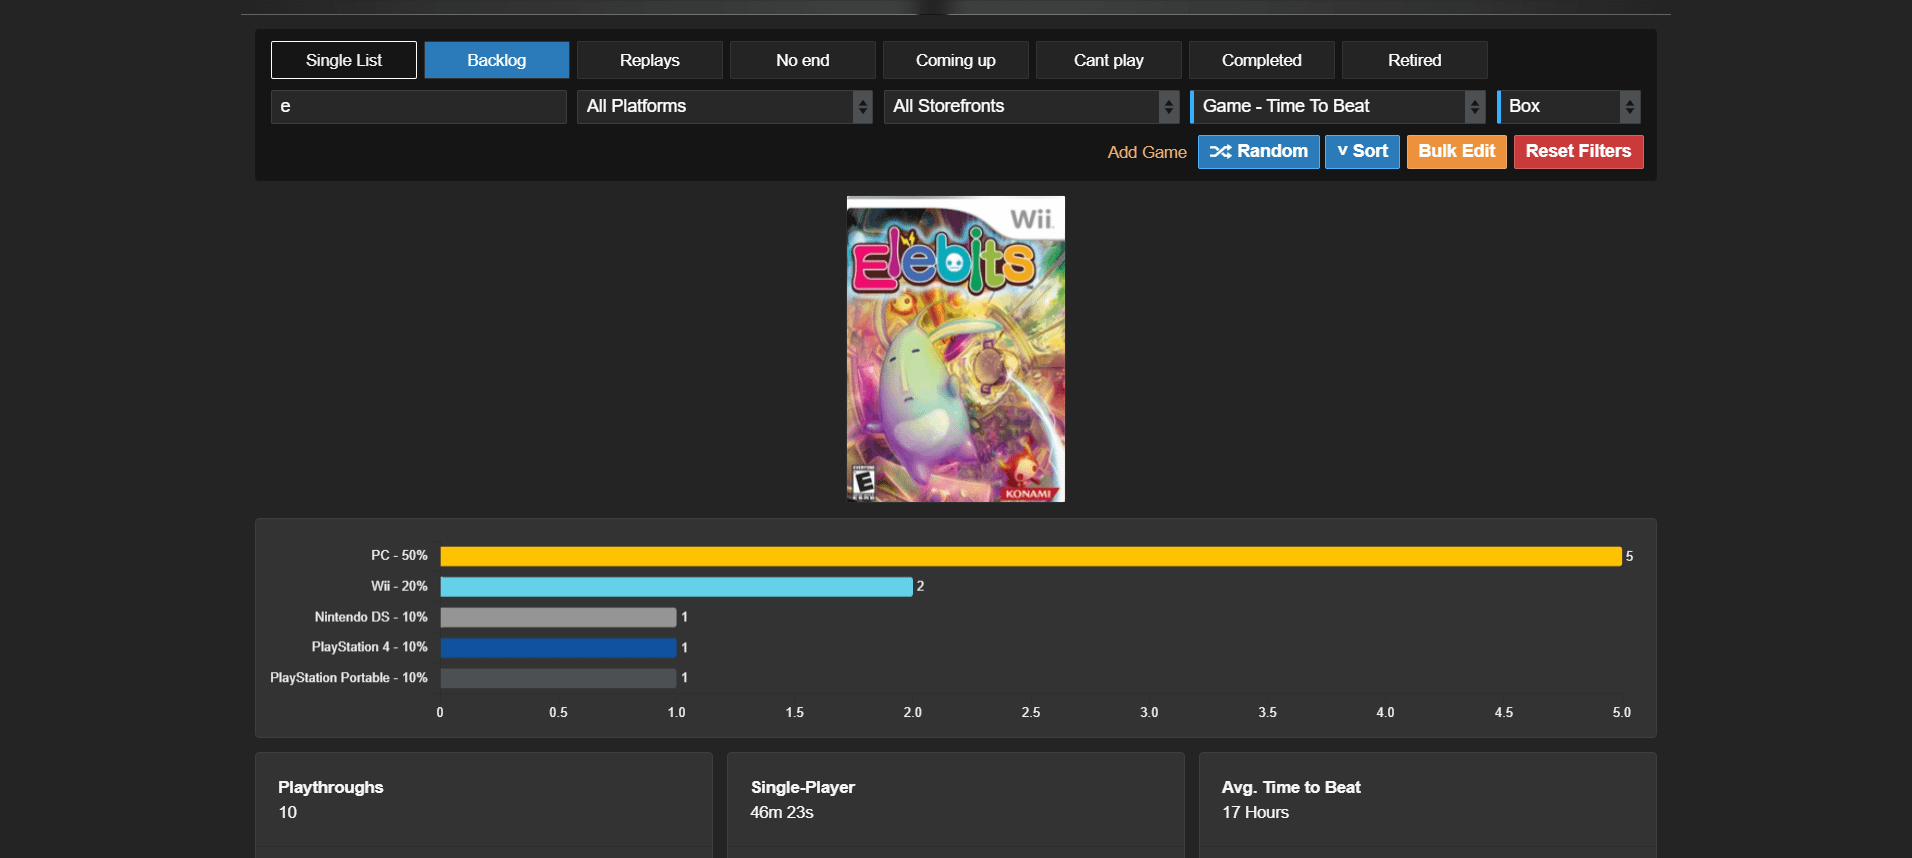Viewport: 1912px width, 858px height.
Task: Click the red Reset Filters button
Action: click(1577, 152)
